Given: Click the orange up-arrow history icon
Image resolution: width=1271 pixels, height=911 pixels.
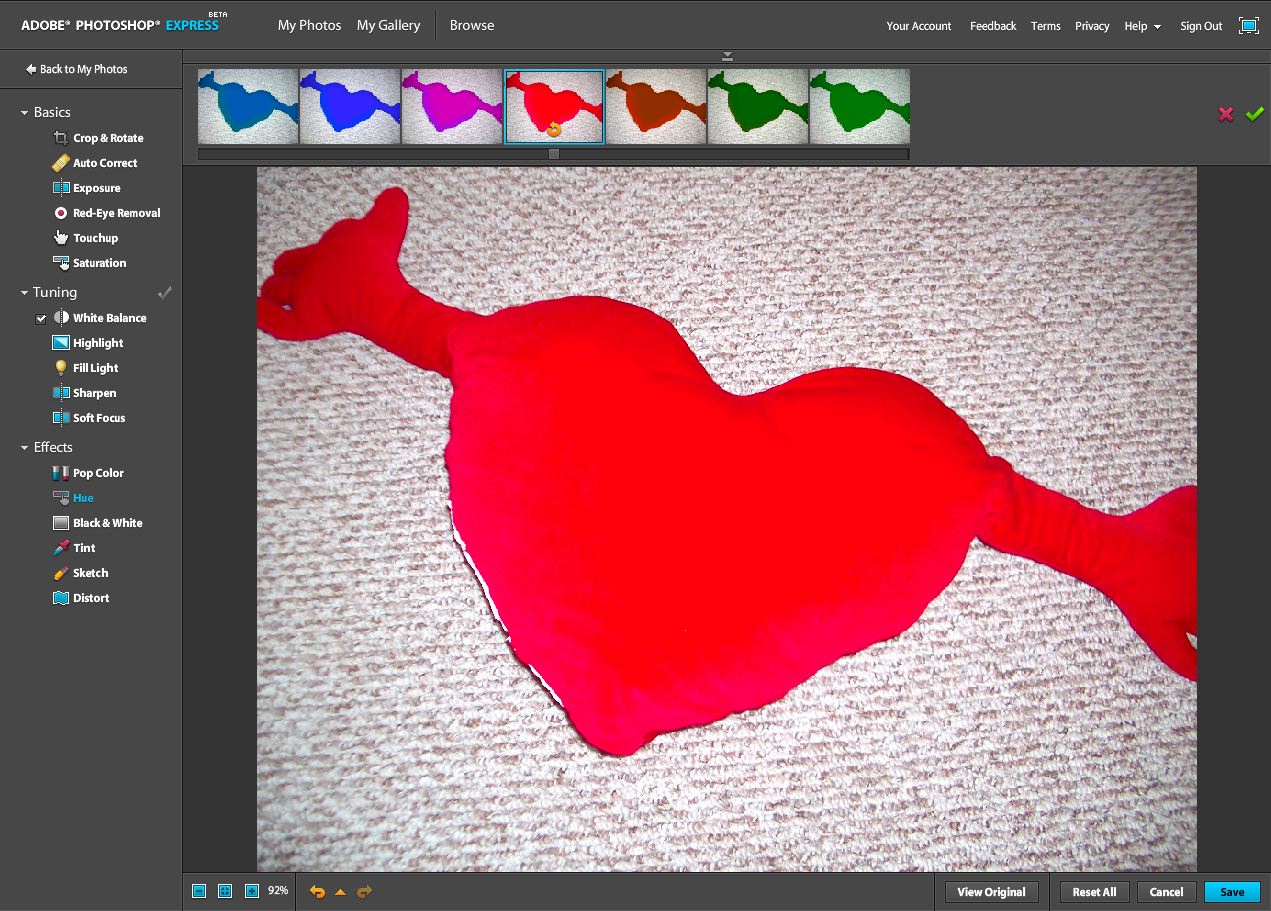Looking at the screenshot, I should pos(340,892).
